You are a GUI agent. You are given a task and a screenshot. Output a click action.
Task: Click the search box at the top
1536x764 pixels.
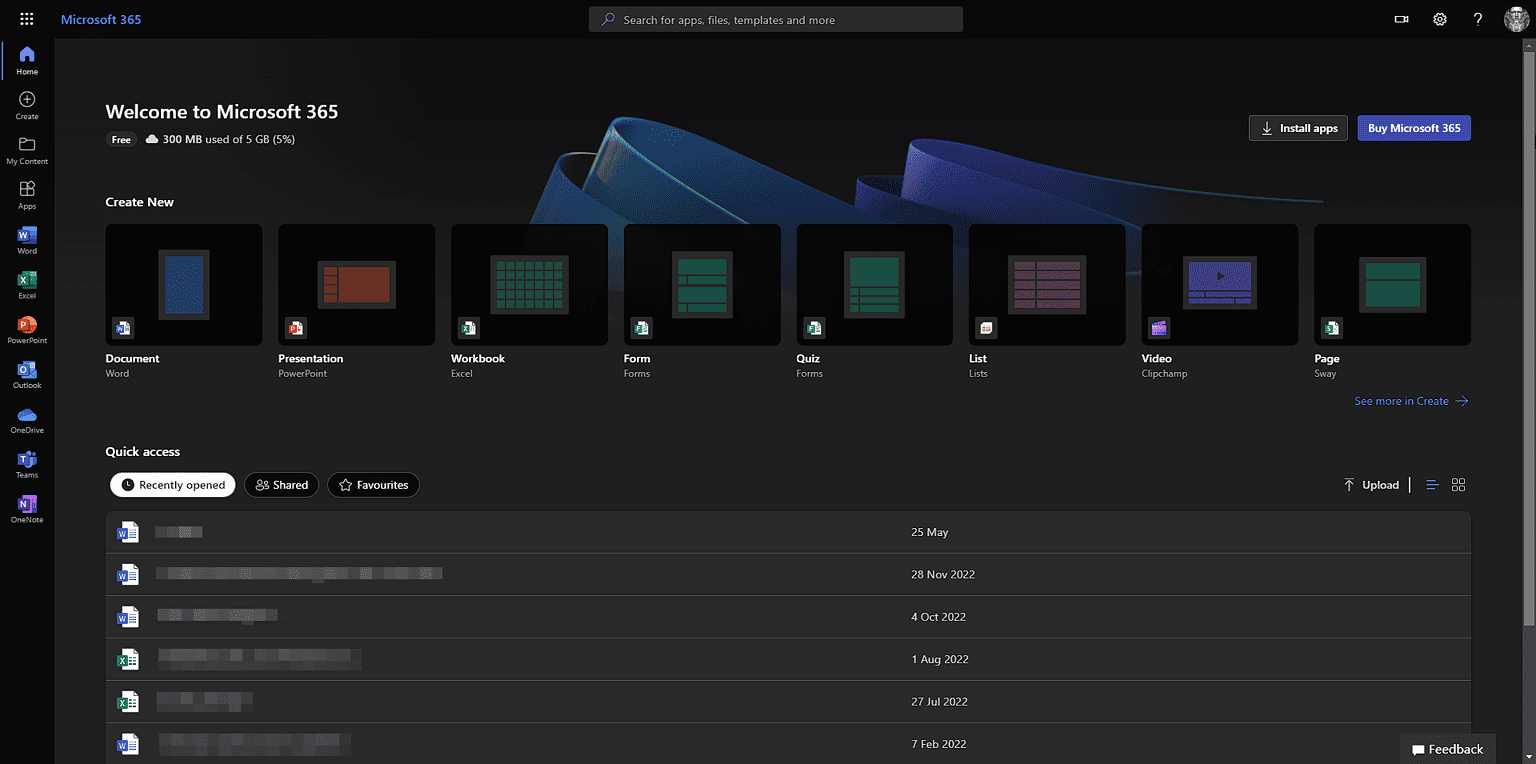pos(776,20)
